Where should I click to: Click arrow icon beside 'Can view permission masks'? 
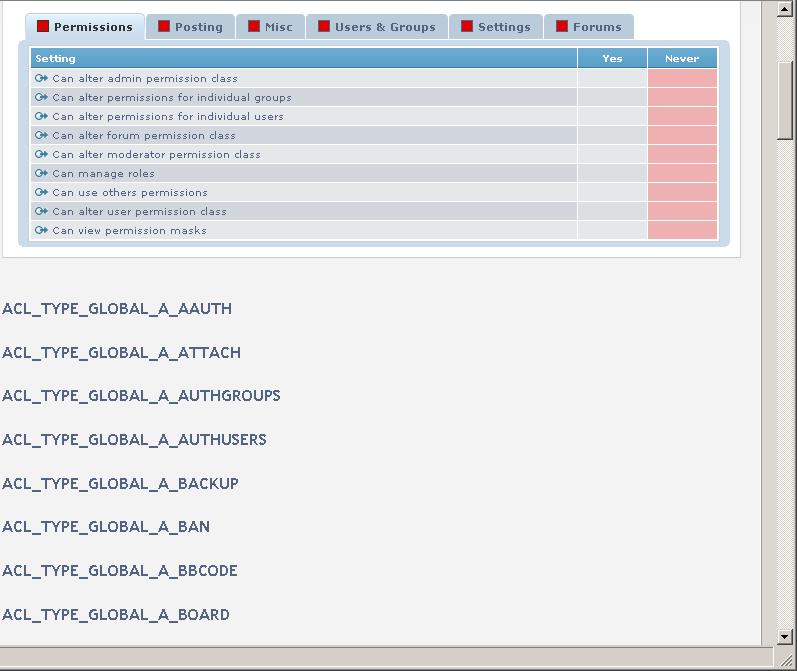[41, 230]
